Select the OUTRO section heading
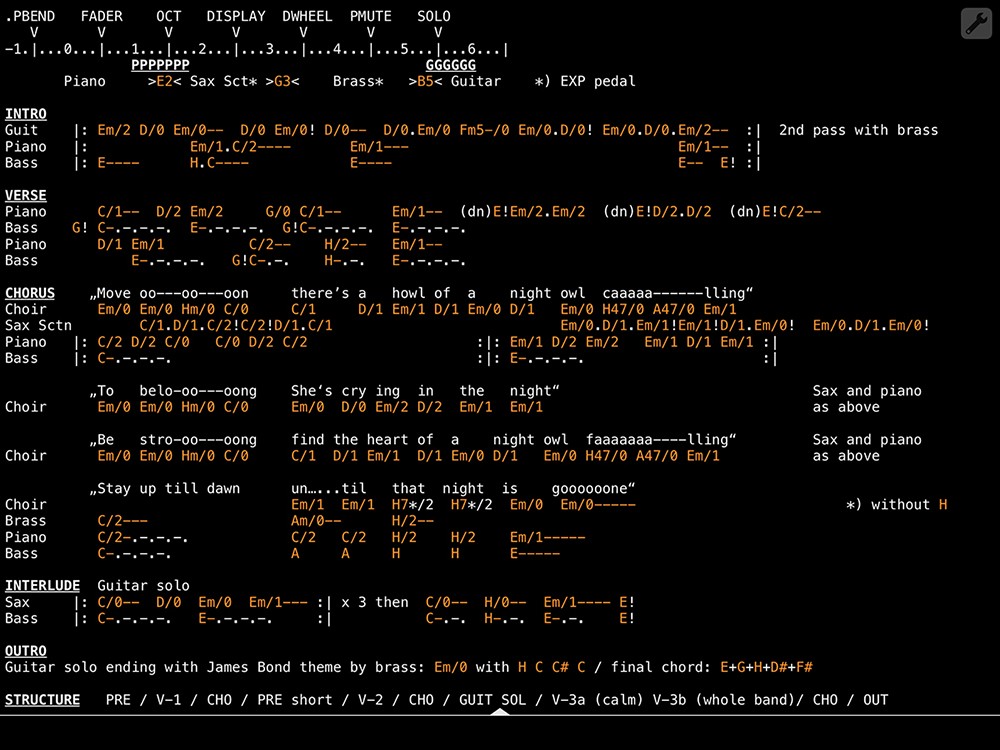Screen dimensions: 1000x750 click(26, 651)
